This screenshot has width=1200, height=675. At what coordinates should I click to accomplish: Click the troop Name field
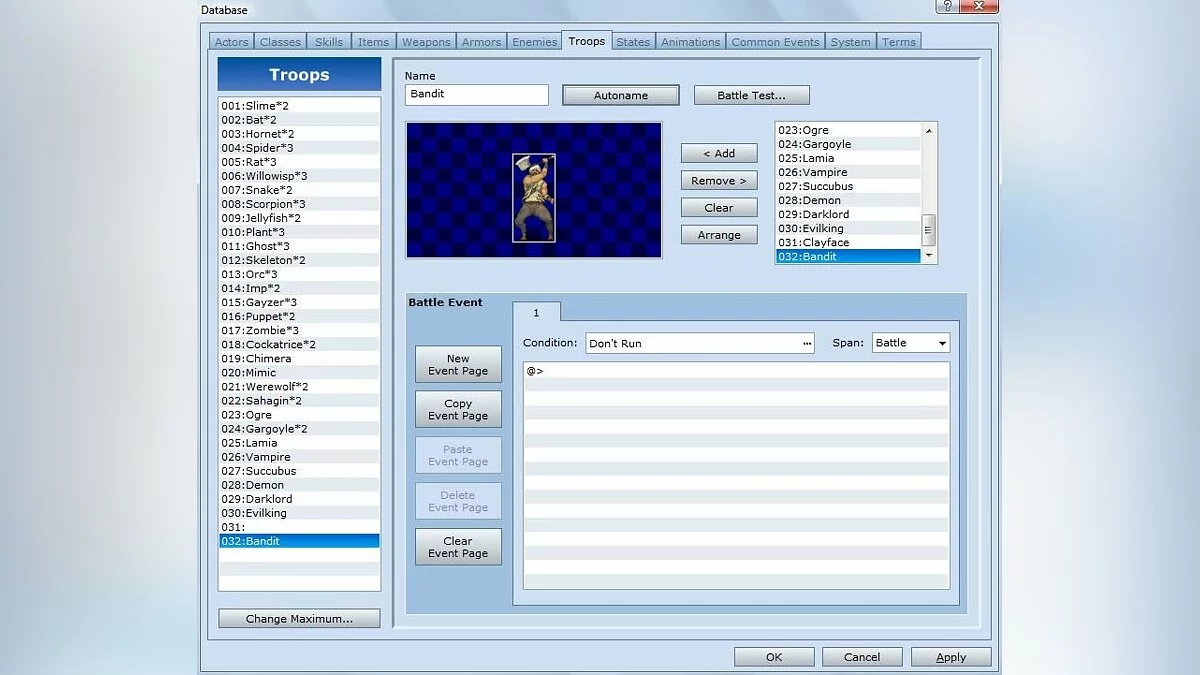(x=477, y=95)
